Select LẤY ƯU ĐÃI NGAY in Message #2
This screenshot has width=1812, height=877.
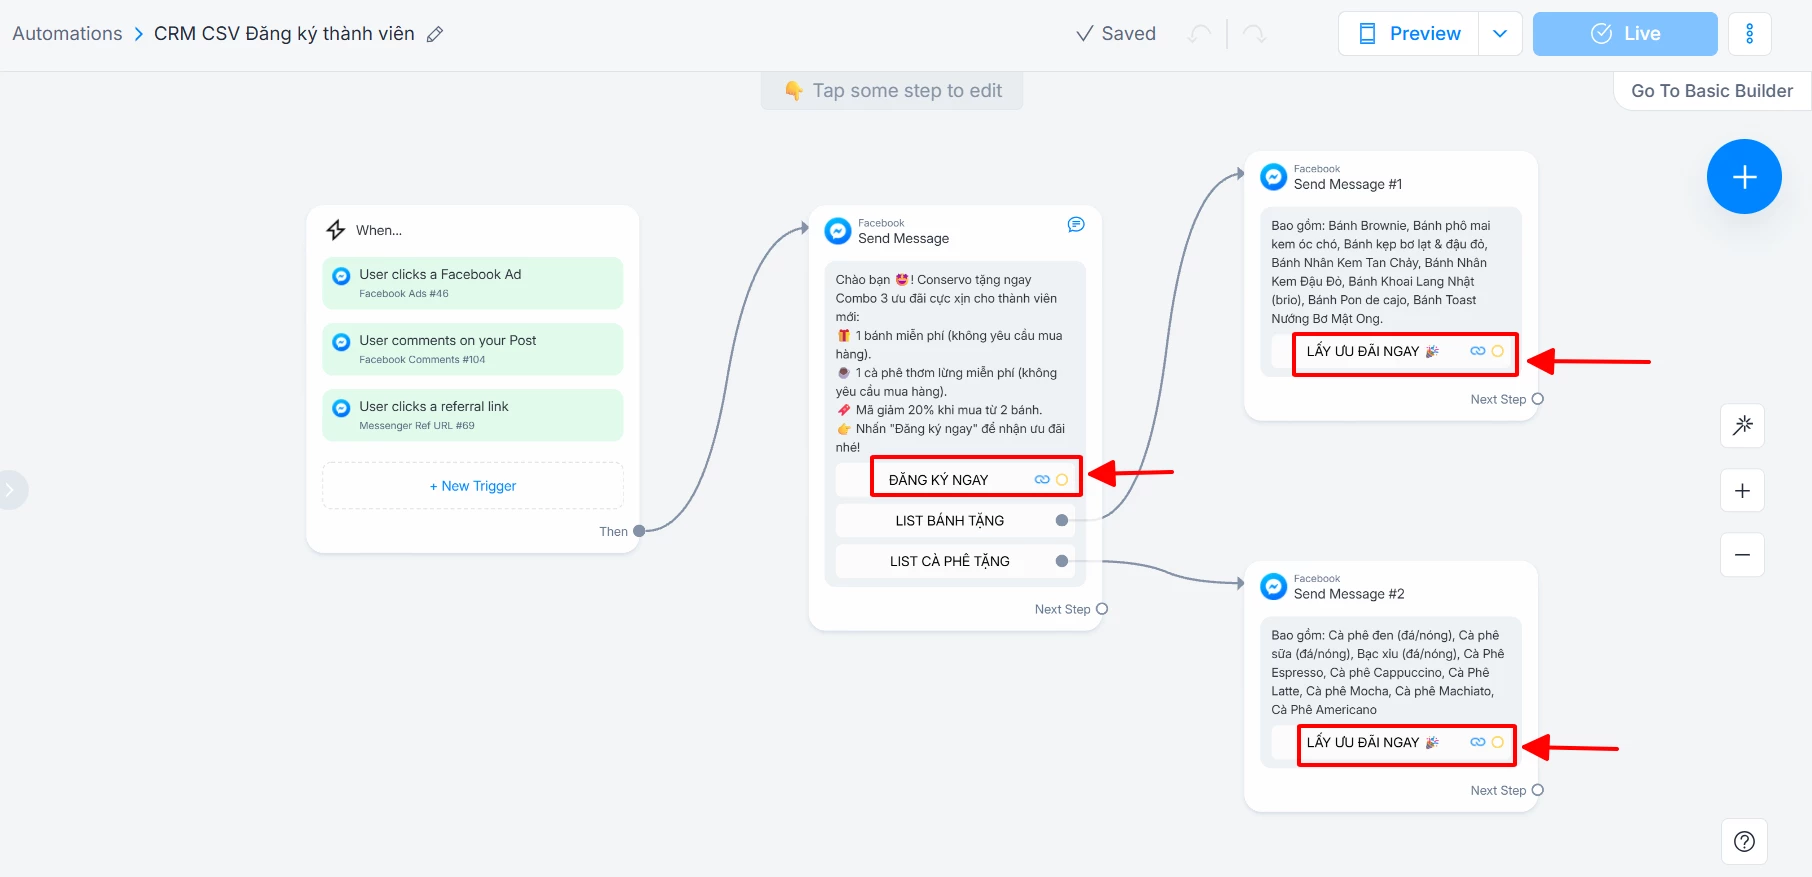click(1391, 742)
